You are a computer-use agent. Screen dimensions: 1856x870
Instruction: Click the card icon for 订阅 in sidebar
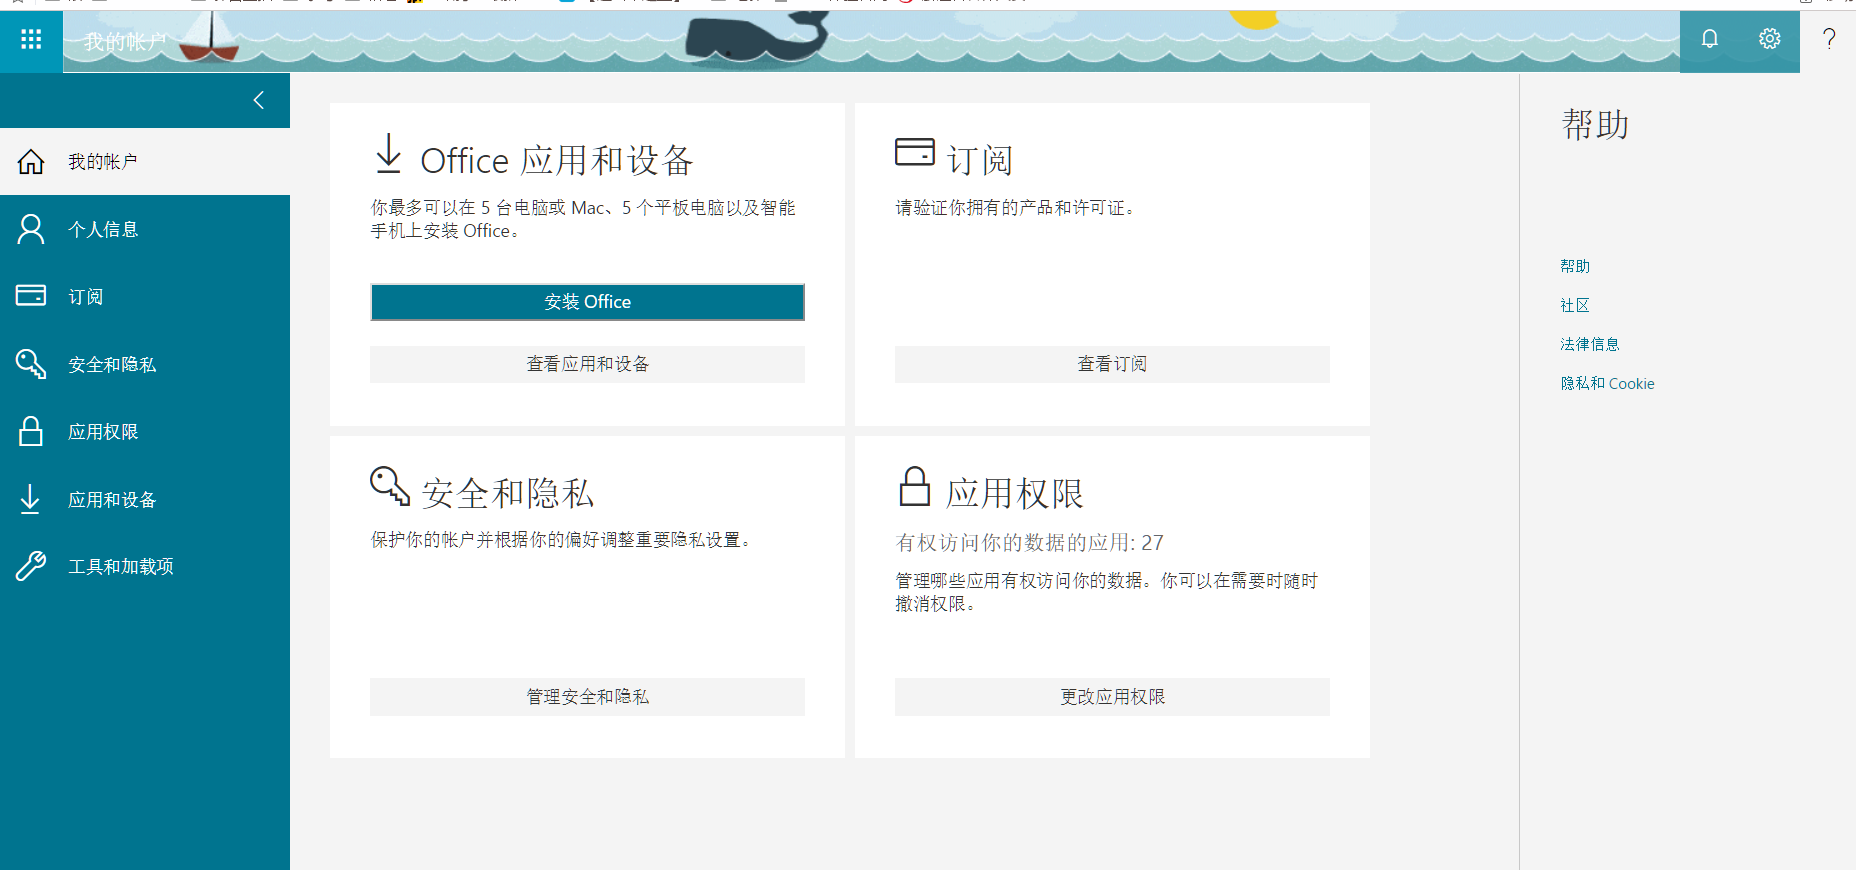(31, 295)
